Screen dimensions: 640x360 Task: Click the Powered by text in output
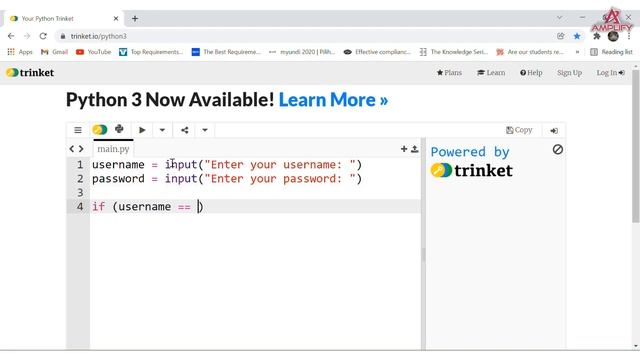(x=470, y=152)
